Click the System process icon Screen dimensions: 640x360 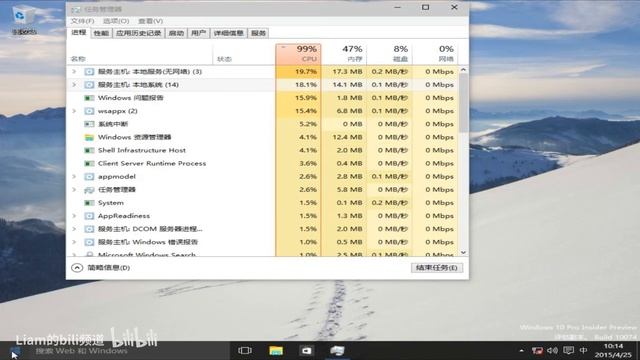tap(89, 202)
